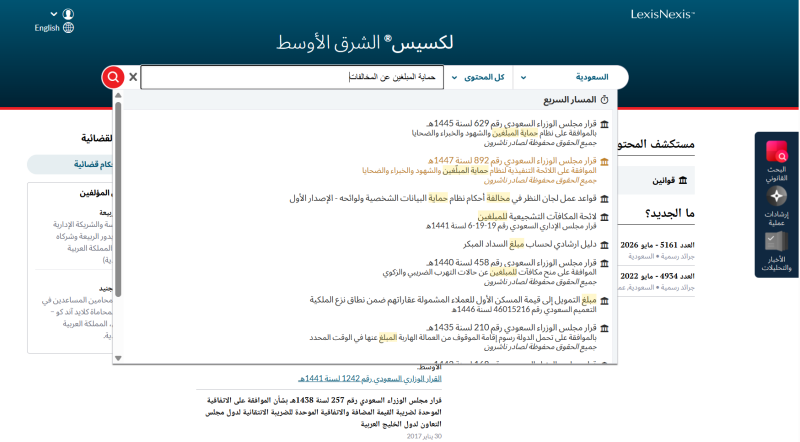
Task: Expand the السعودية jurisdiction dropdown
Action: [565, 77]
